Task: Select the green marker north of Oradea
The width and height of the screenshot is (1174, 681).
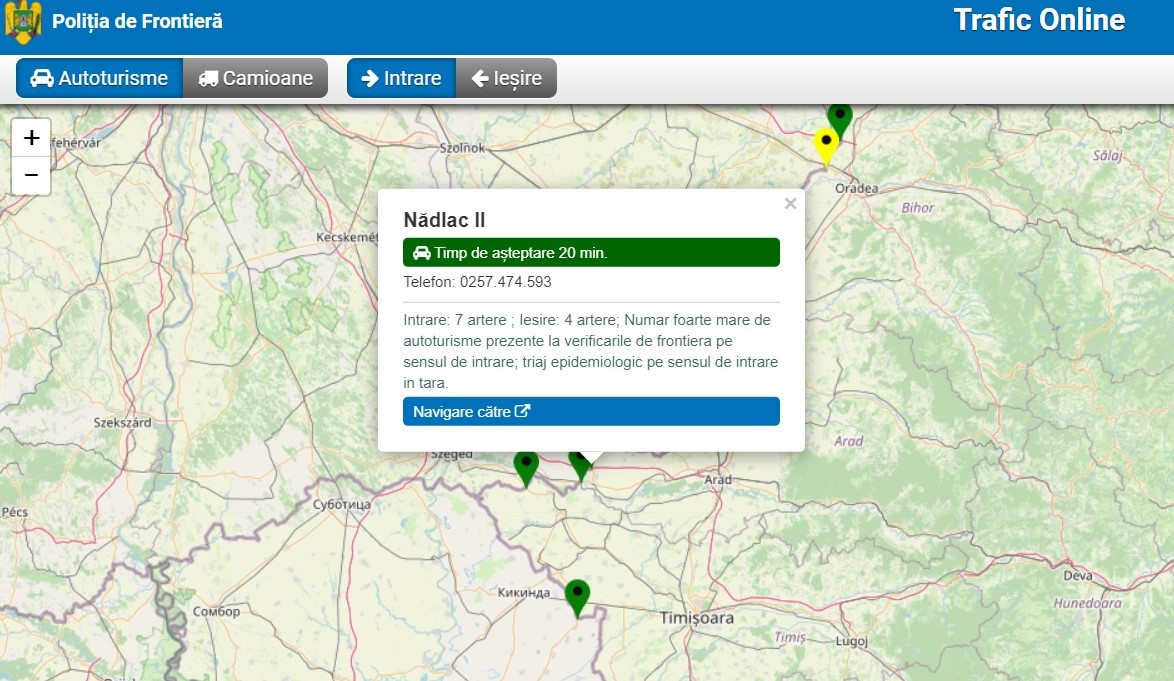Action: [840, 117]
